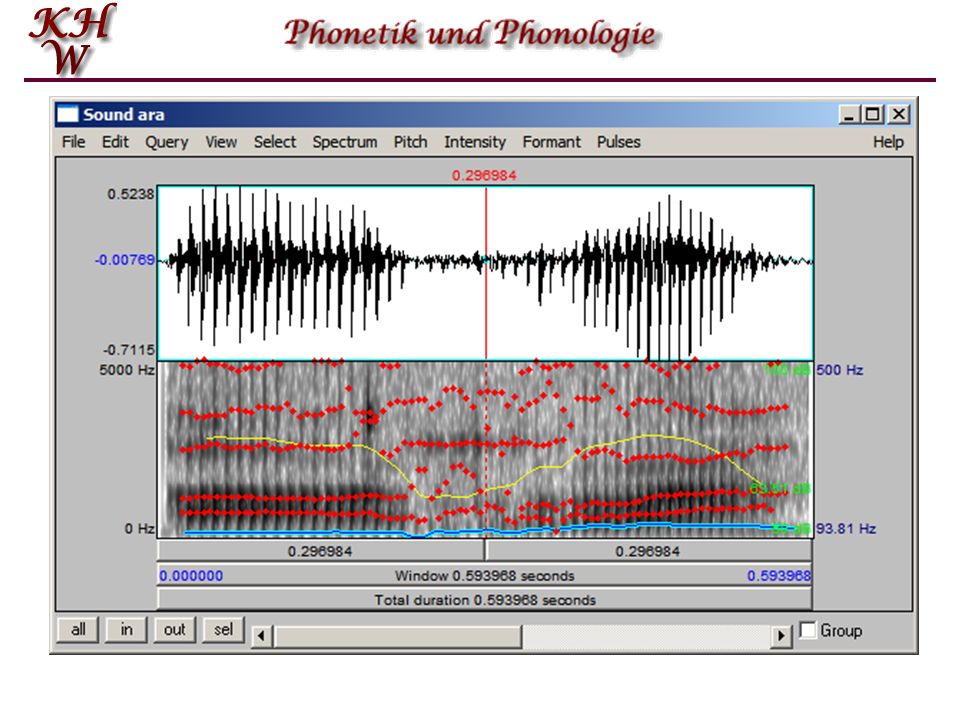
Task: Click the 'all' zoom button
Action: [x=78, y=630]
